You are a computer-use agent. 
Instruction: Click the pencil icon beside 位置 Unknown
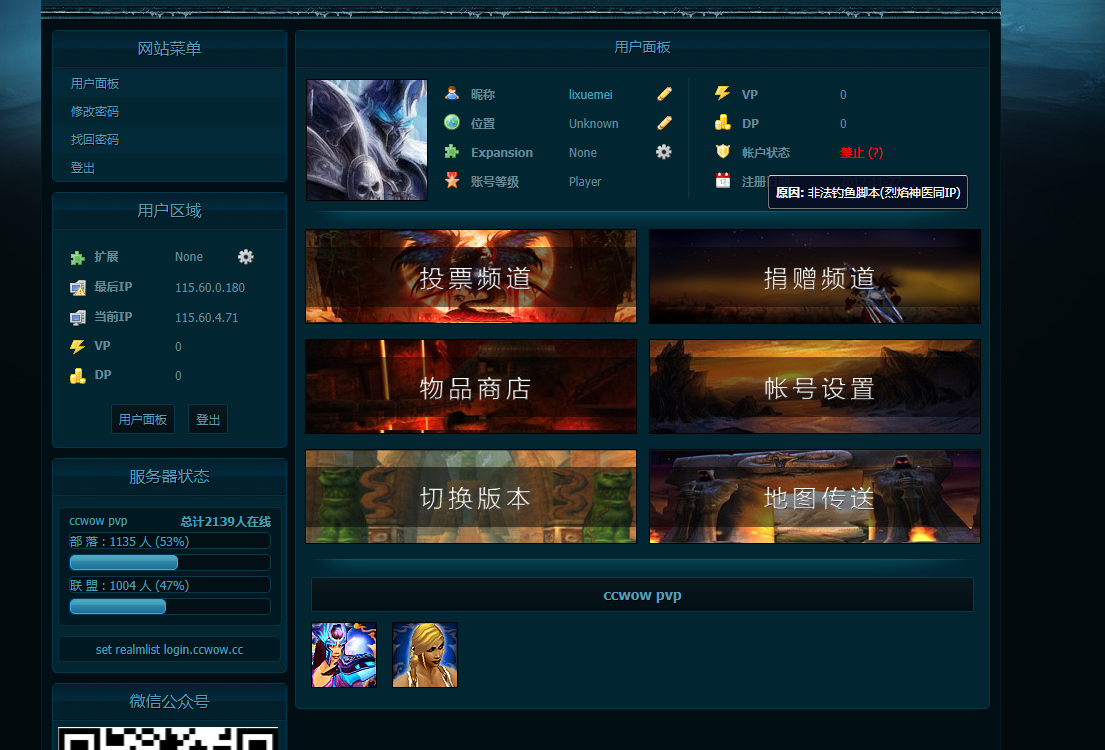point(662,122)
